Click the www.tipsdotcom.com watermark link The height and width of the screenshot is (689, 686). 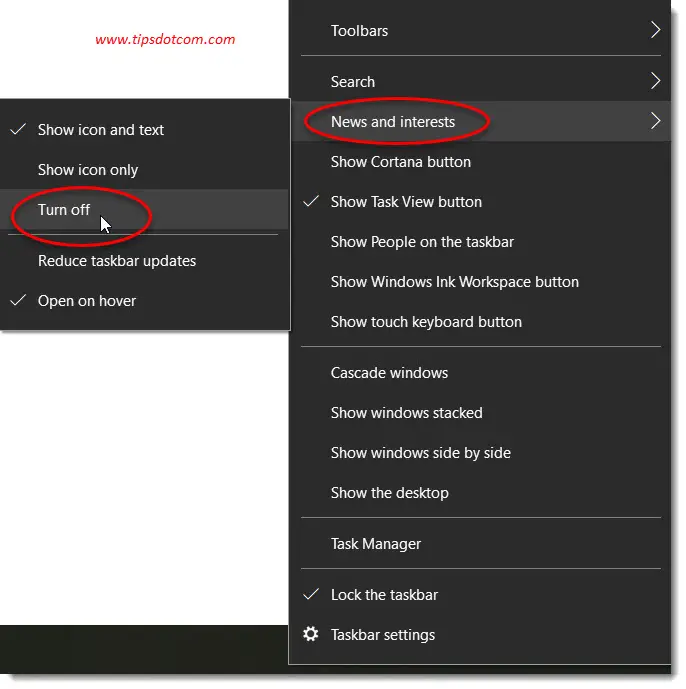[x=165, y=40]
